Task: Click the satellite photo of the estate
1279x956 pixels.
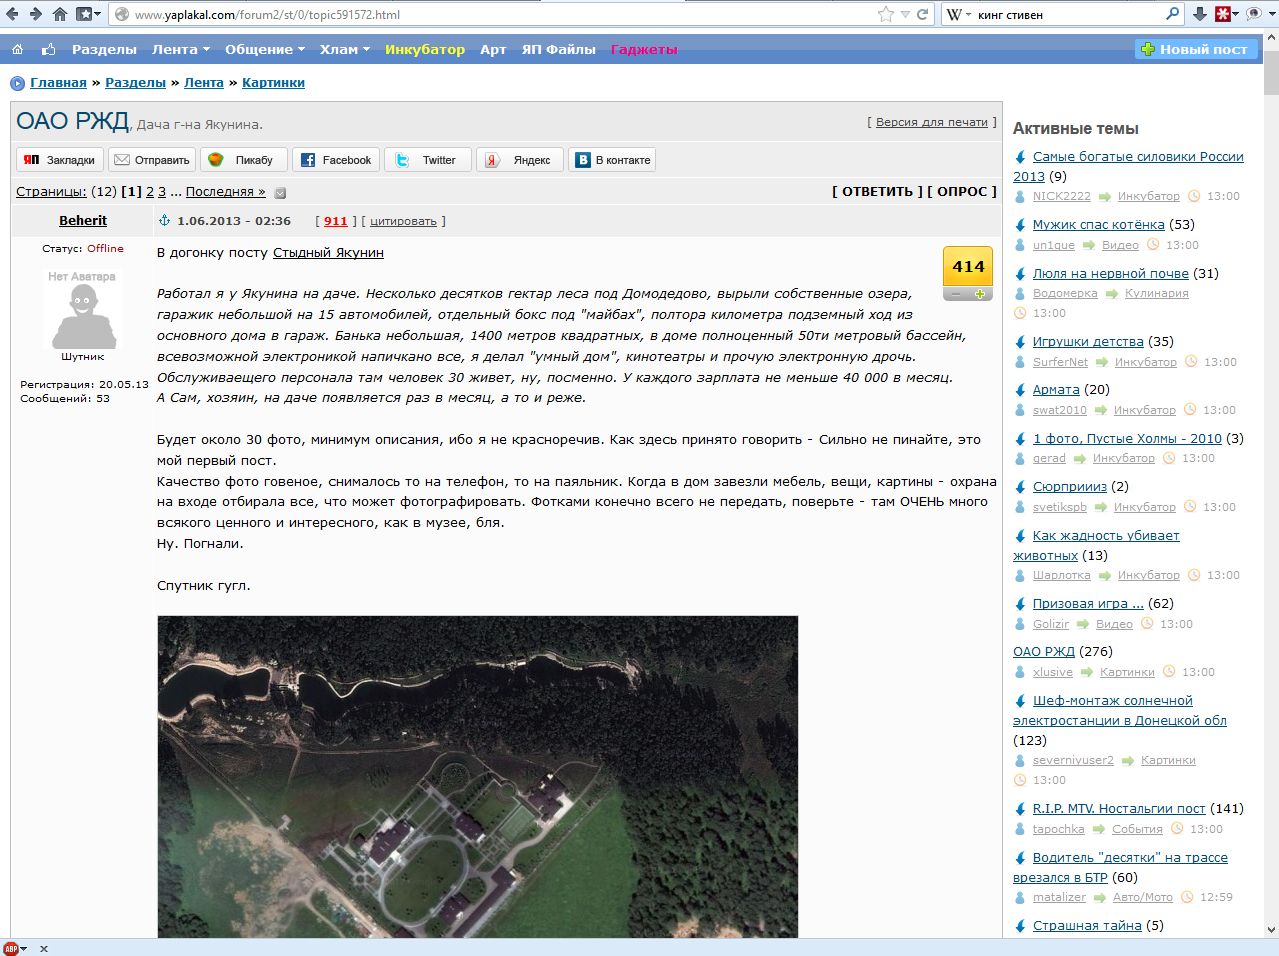Action: (478, 776)
